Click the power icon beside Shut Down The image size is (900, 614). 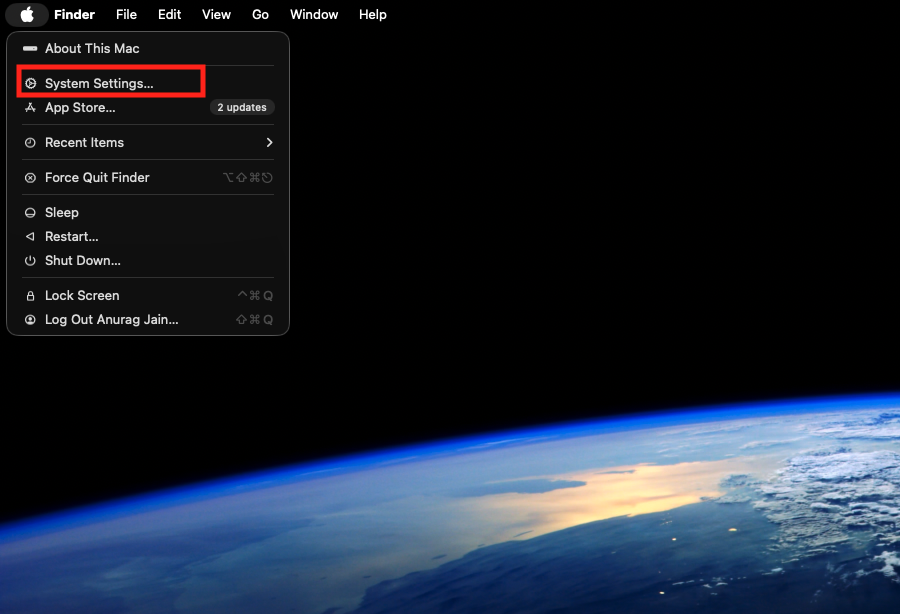click(30, 261)
